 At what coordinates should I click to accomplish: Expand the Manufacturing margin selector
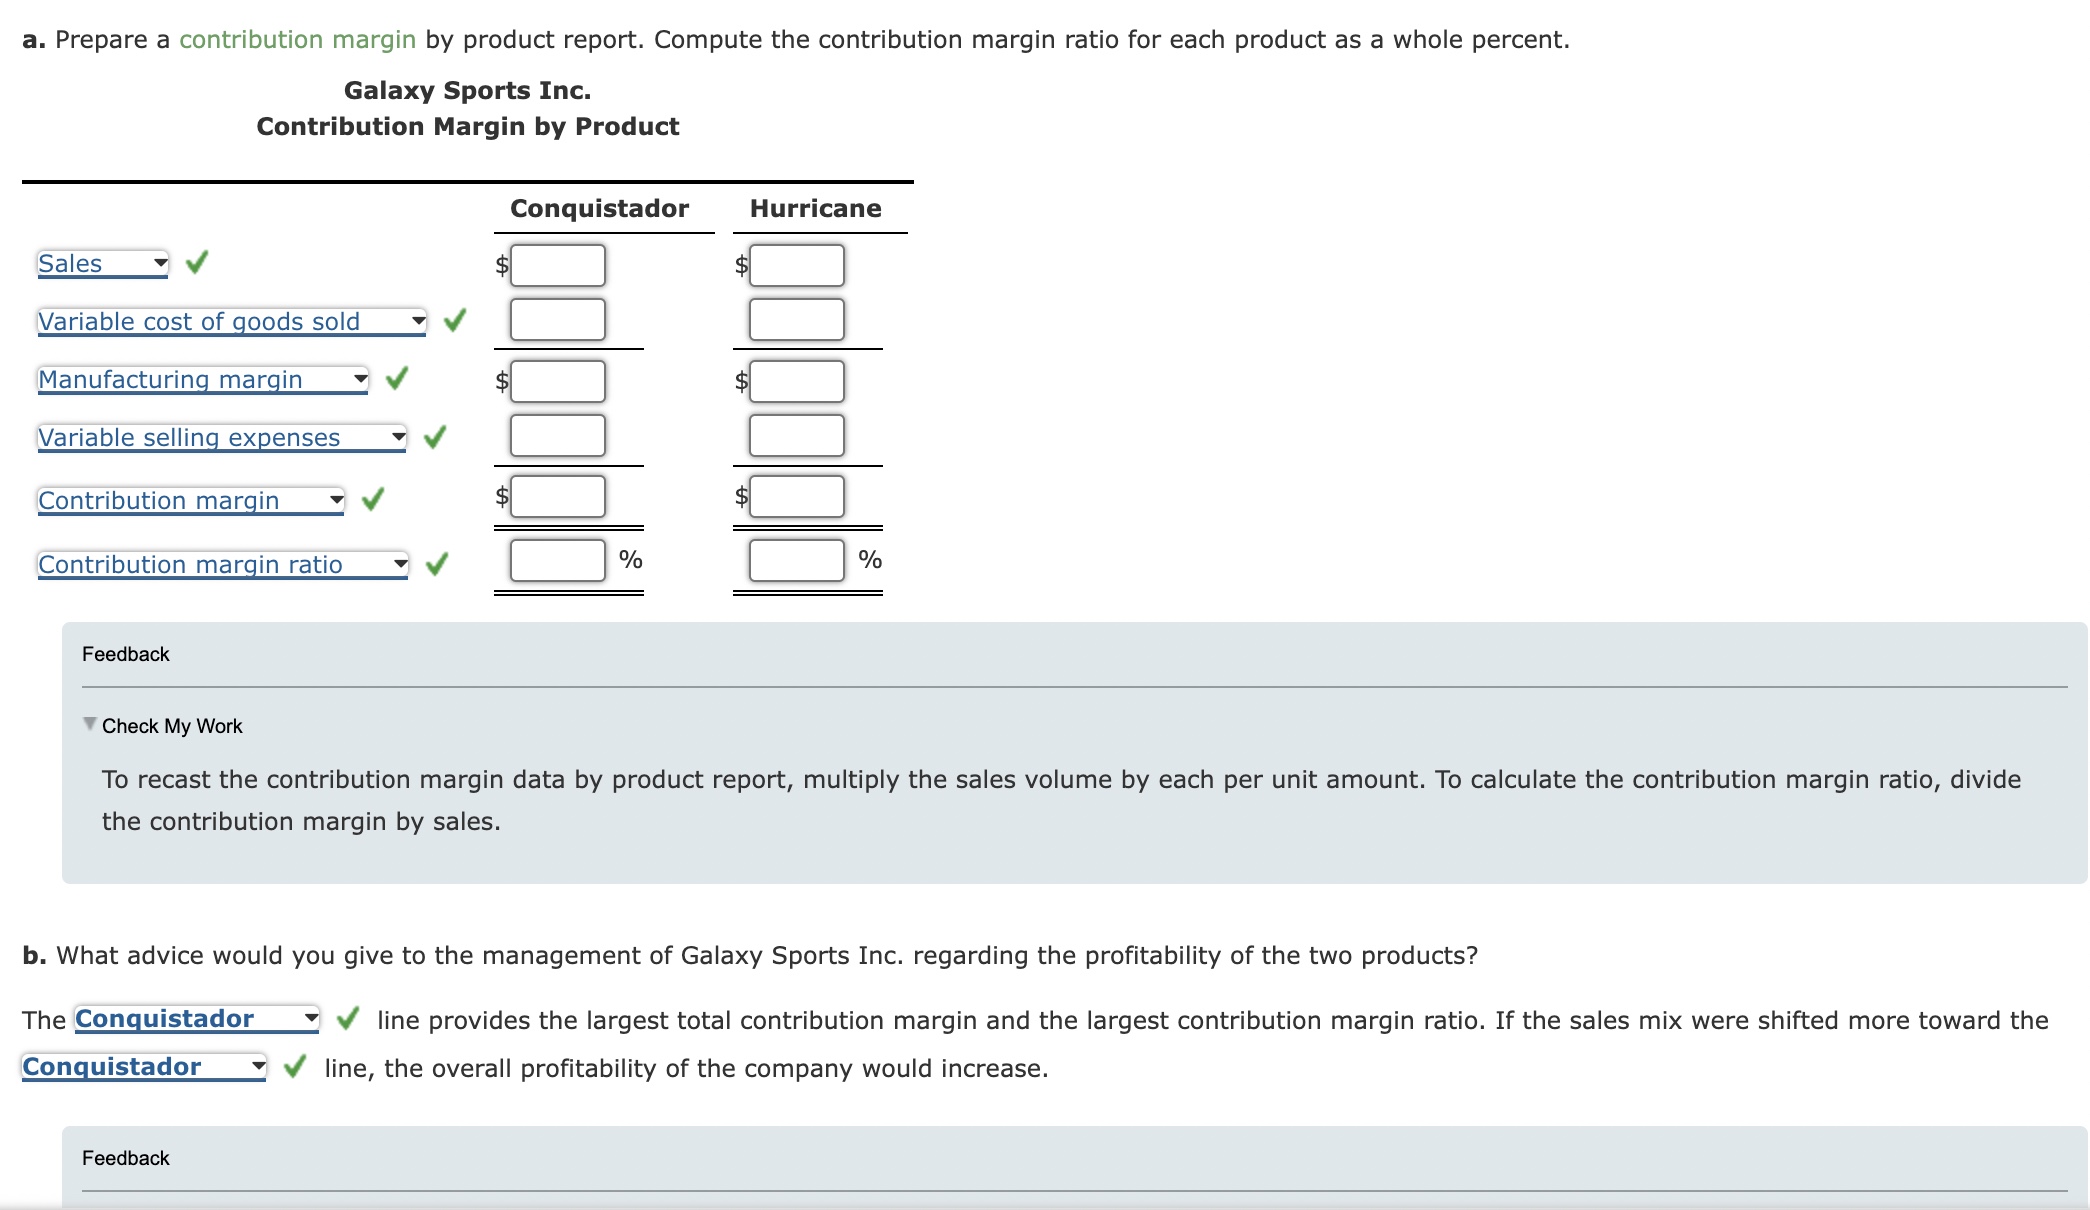tap(359, 379)
